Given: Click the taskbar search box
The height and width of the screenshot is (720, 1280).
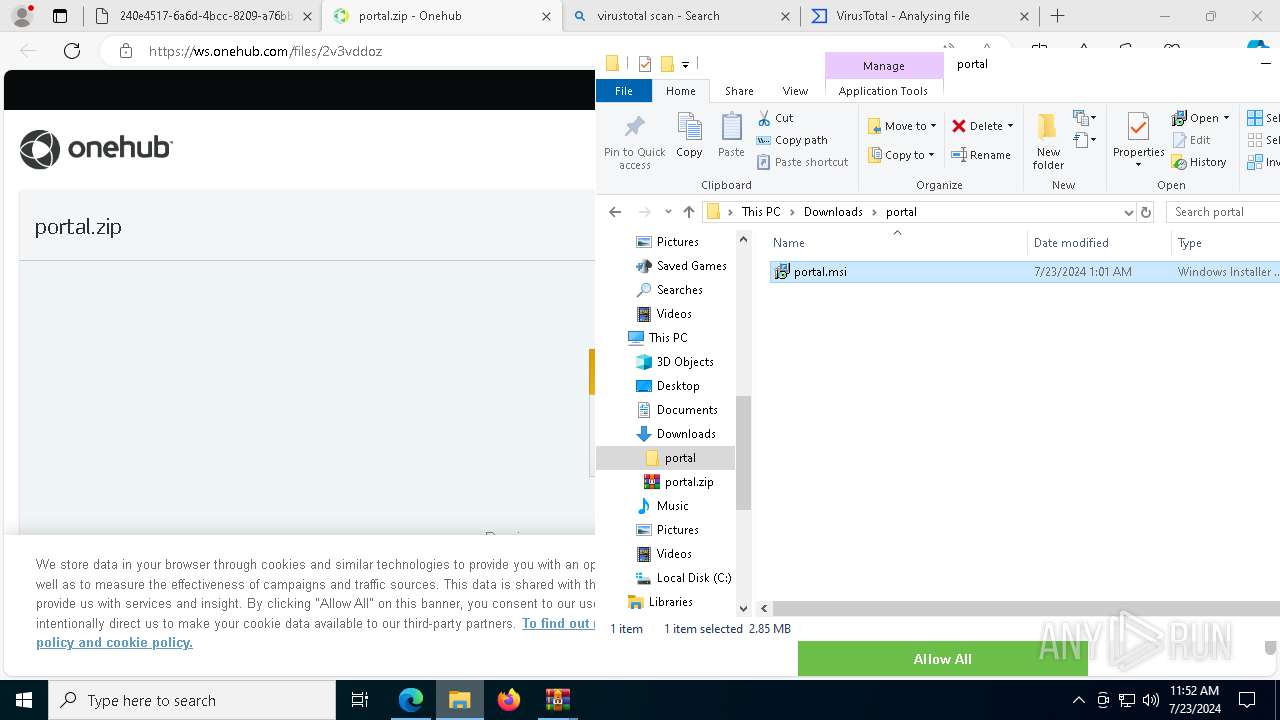Looking at the screenshot, I should 192,700.
